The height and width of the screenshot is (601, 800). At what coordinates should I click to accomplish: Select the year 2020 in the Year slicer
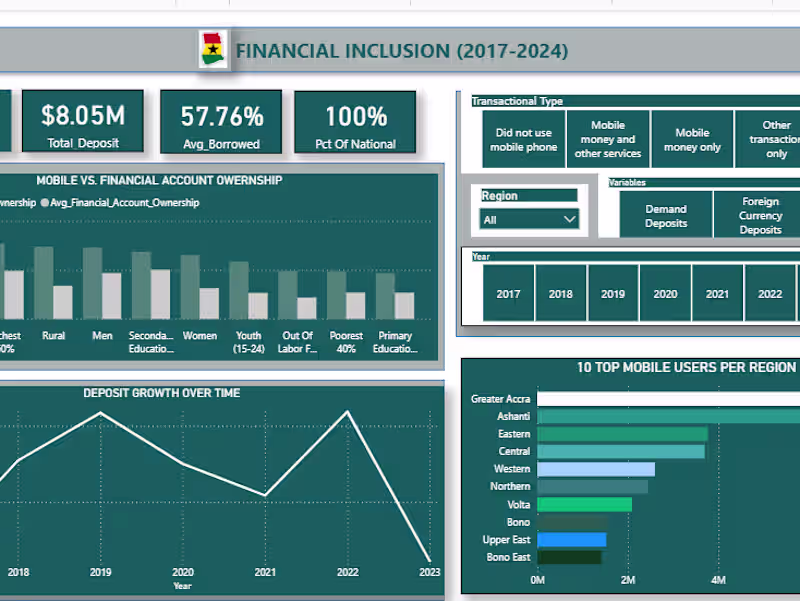coord(665,293)
